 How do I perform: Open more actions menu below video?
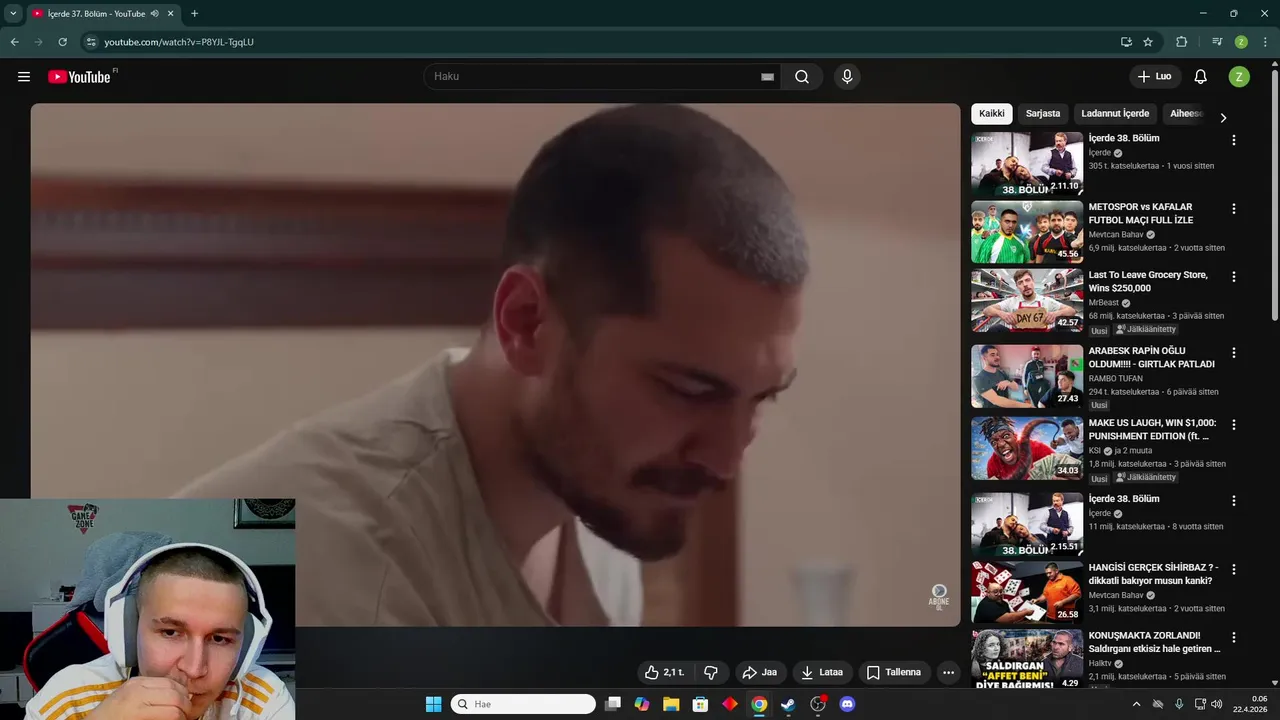(x=949, y=672)
